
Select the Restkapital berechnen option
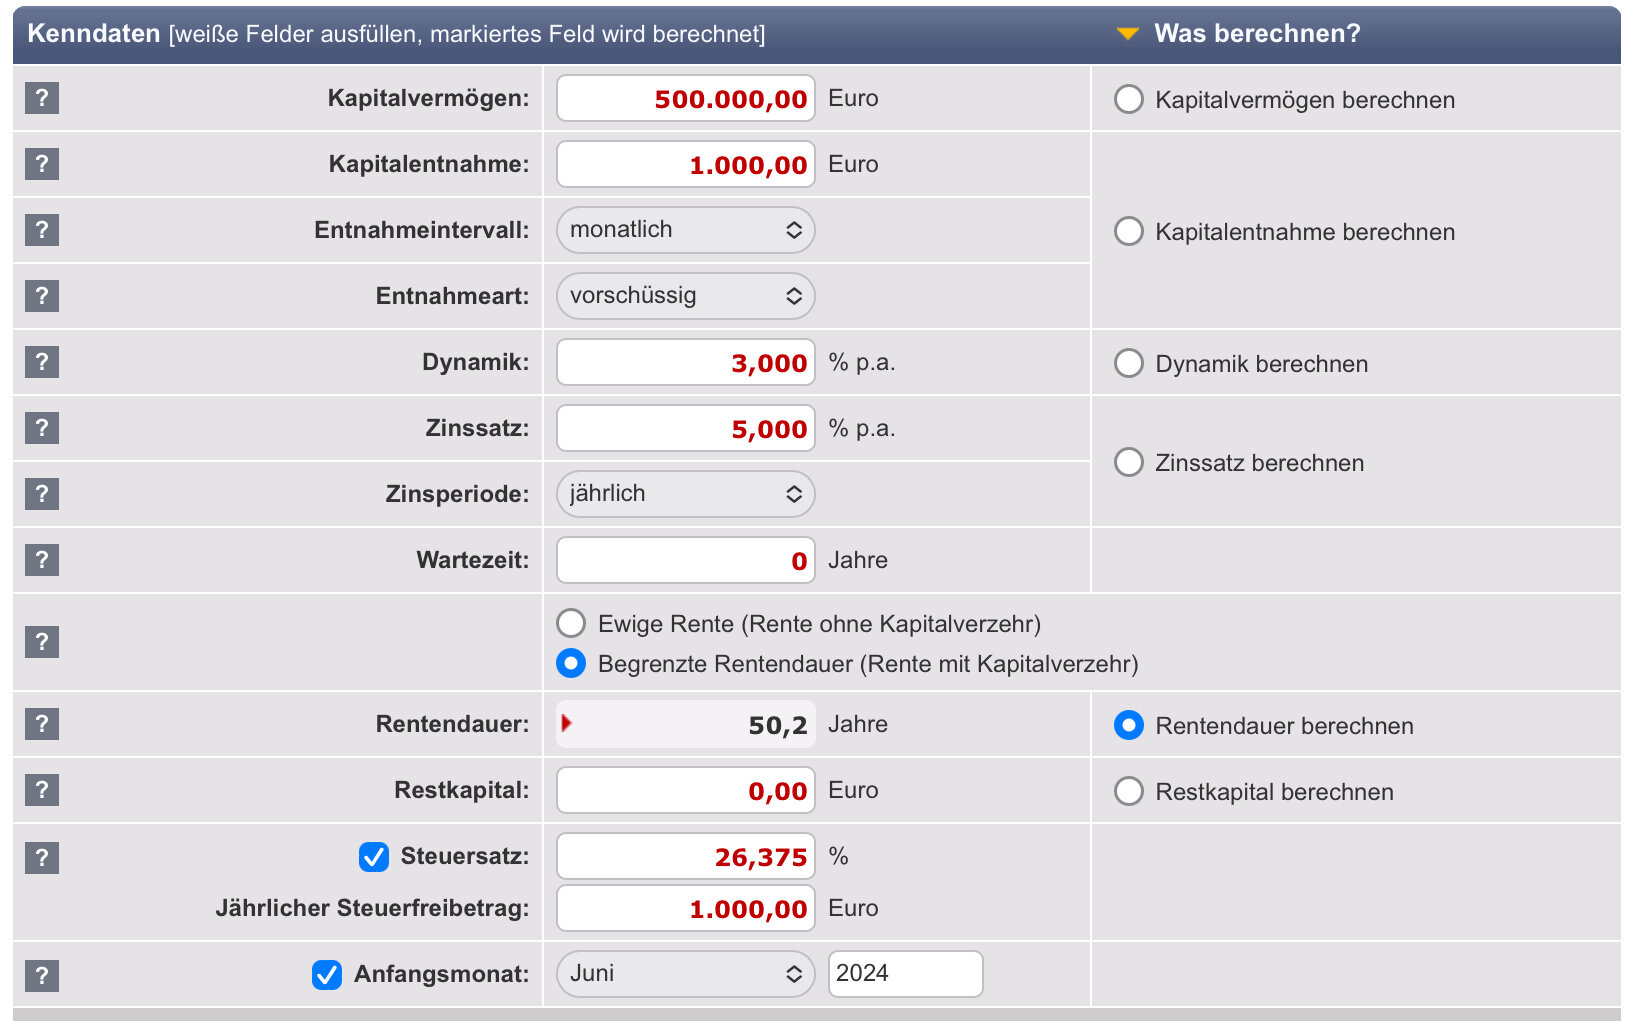tap(1129, 792)
